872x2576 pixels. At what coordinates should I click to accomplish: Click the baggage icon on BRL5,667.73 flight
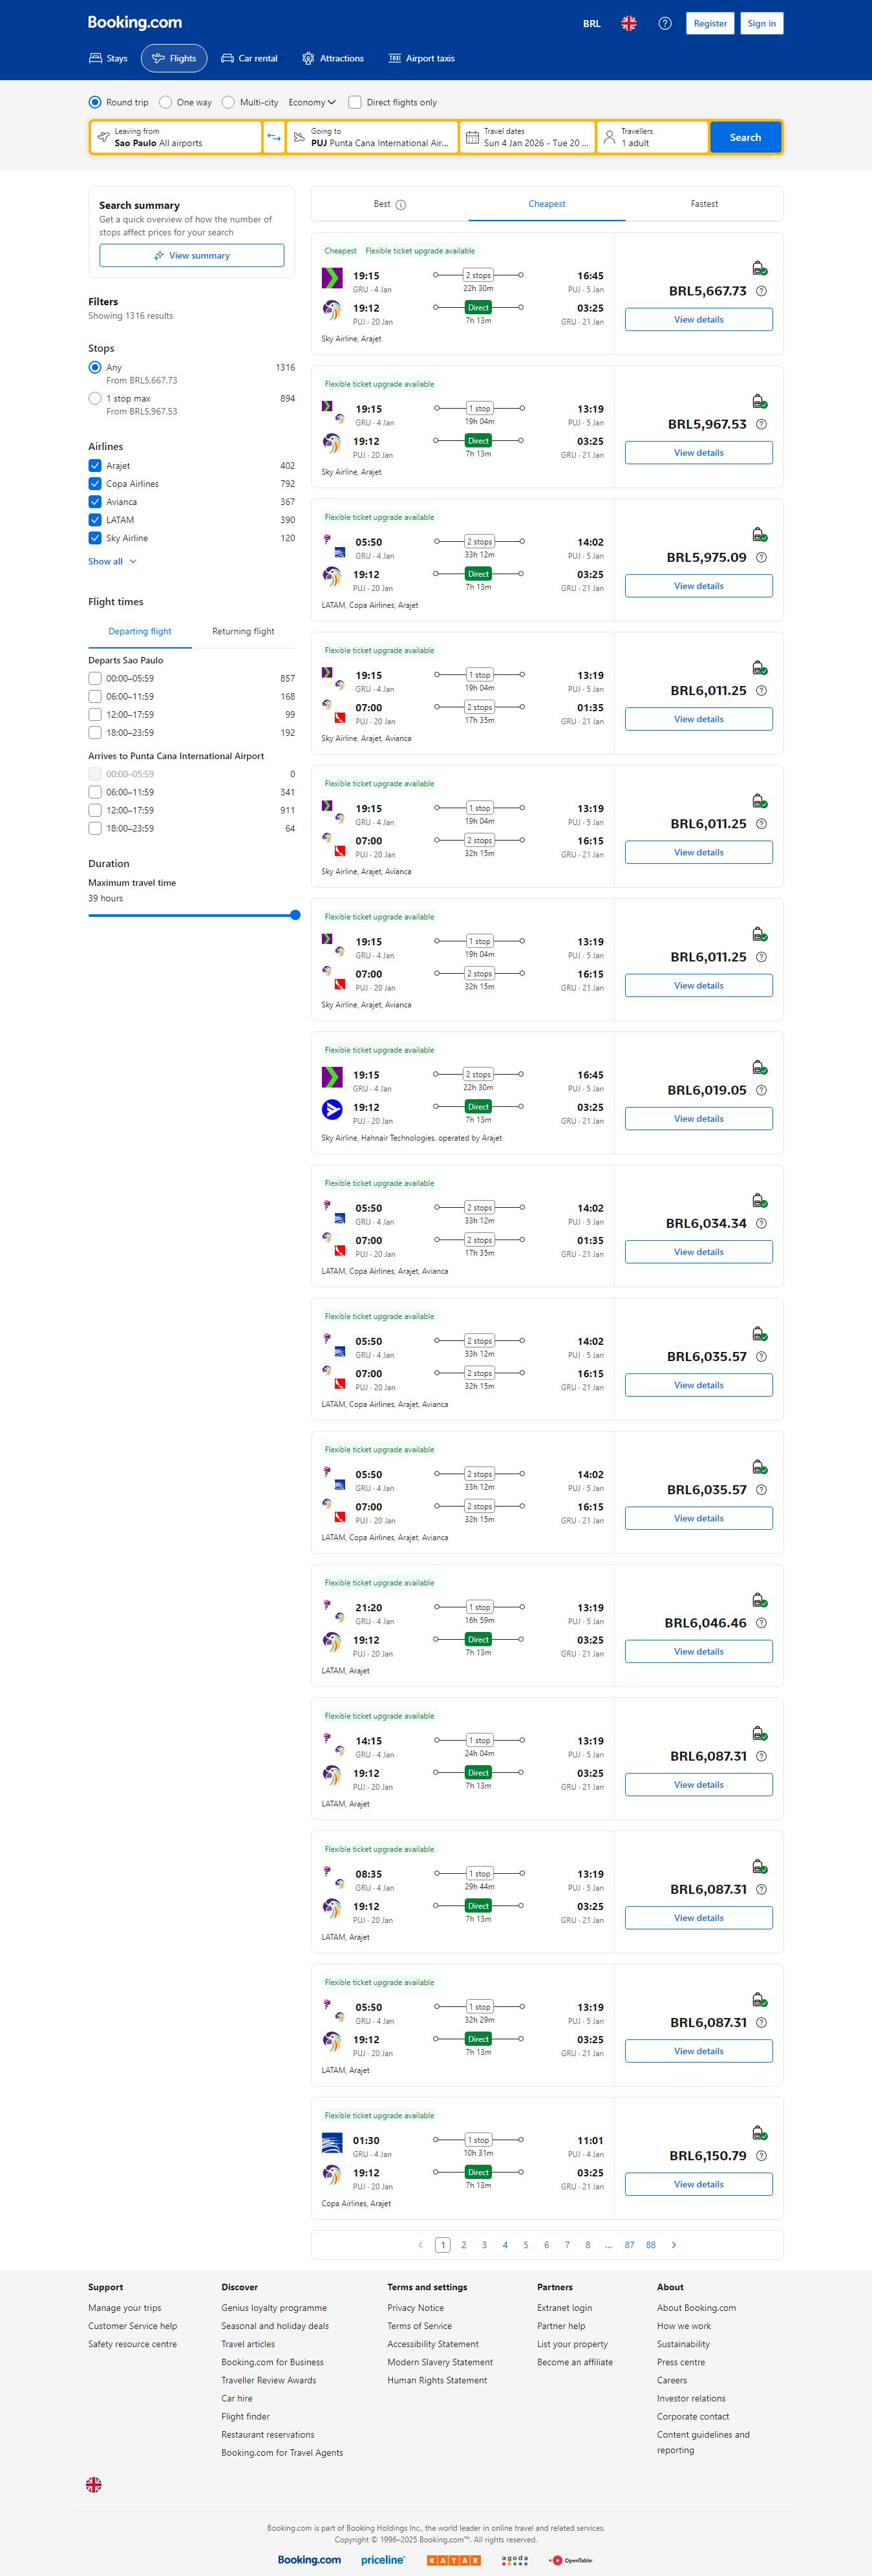759,268
